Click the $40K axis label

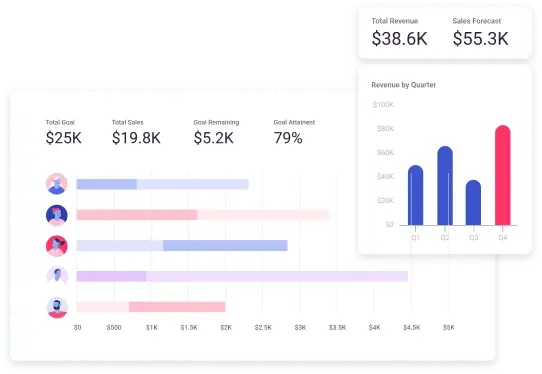(385, 177)
